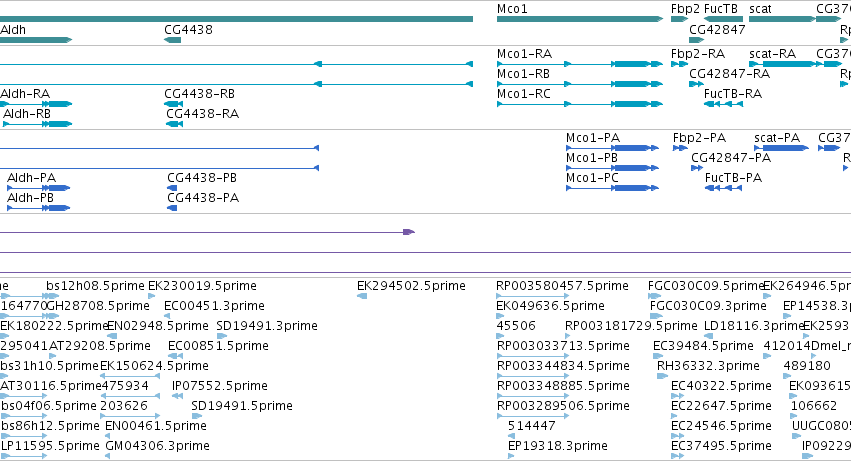This screenshot has width=851, height=461.
Task: Select the CG42847-RA transcript glyph
Action: tap(696, 84)
